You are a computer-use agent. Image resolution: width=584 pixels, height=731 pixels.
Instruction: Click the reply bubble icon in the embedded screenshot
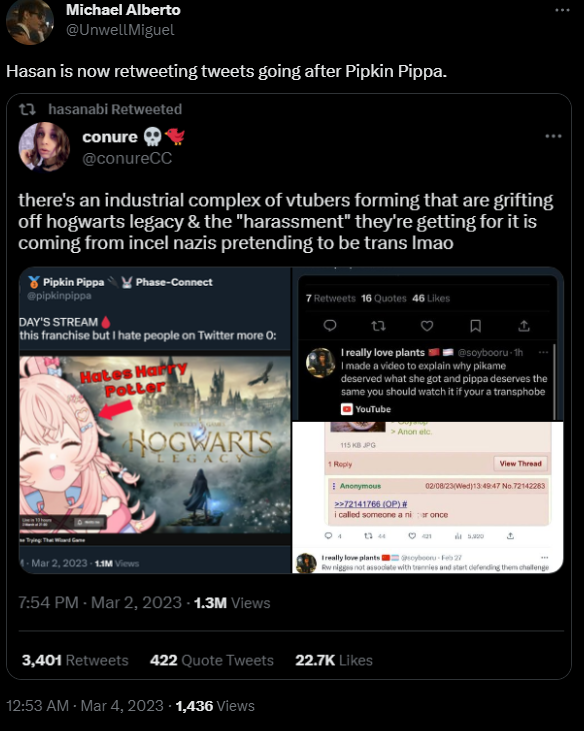tap(330, 325)
